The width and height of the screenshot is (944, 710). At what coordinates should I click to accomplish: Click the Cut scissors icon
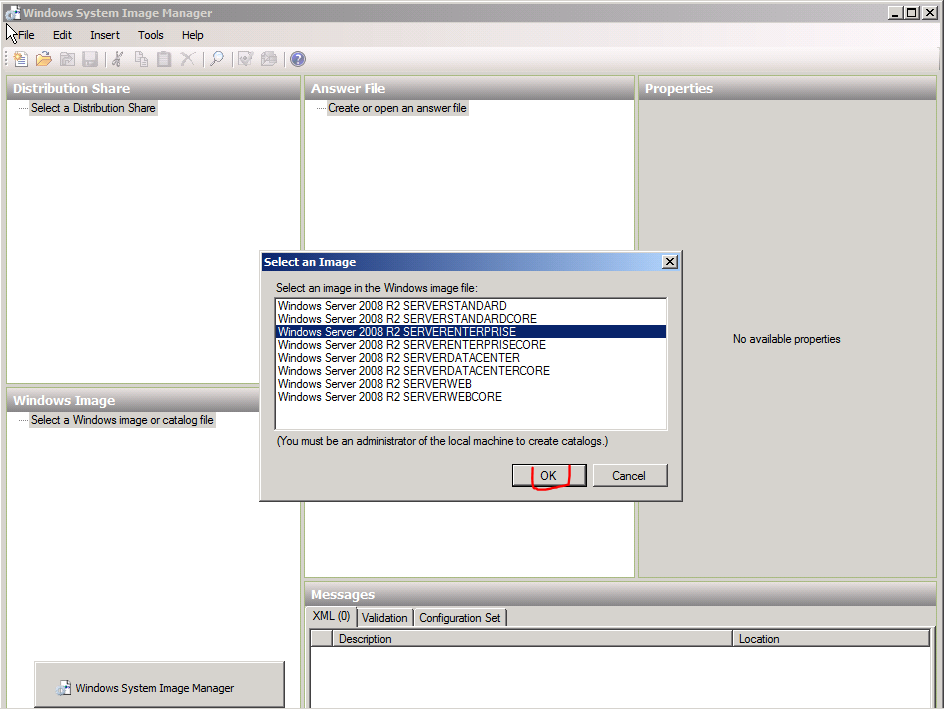[118, 59]
